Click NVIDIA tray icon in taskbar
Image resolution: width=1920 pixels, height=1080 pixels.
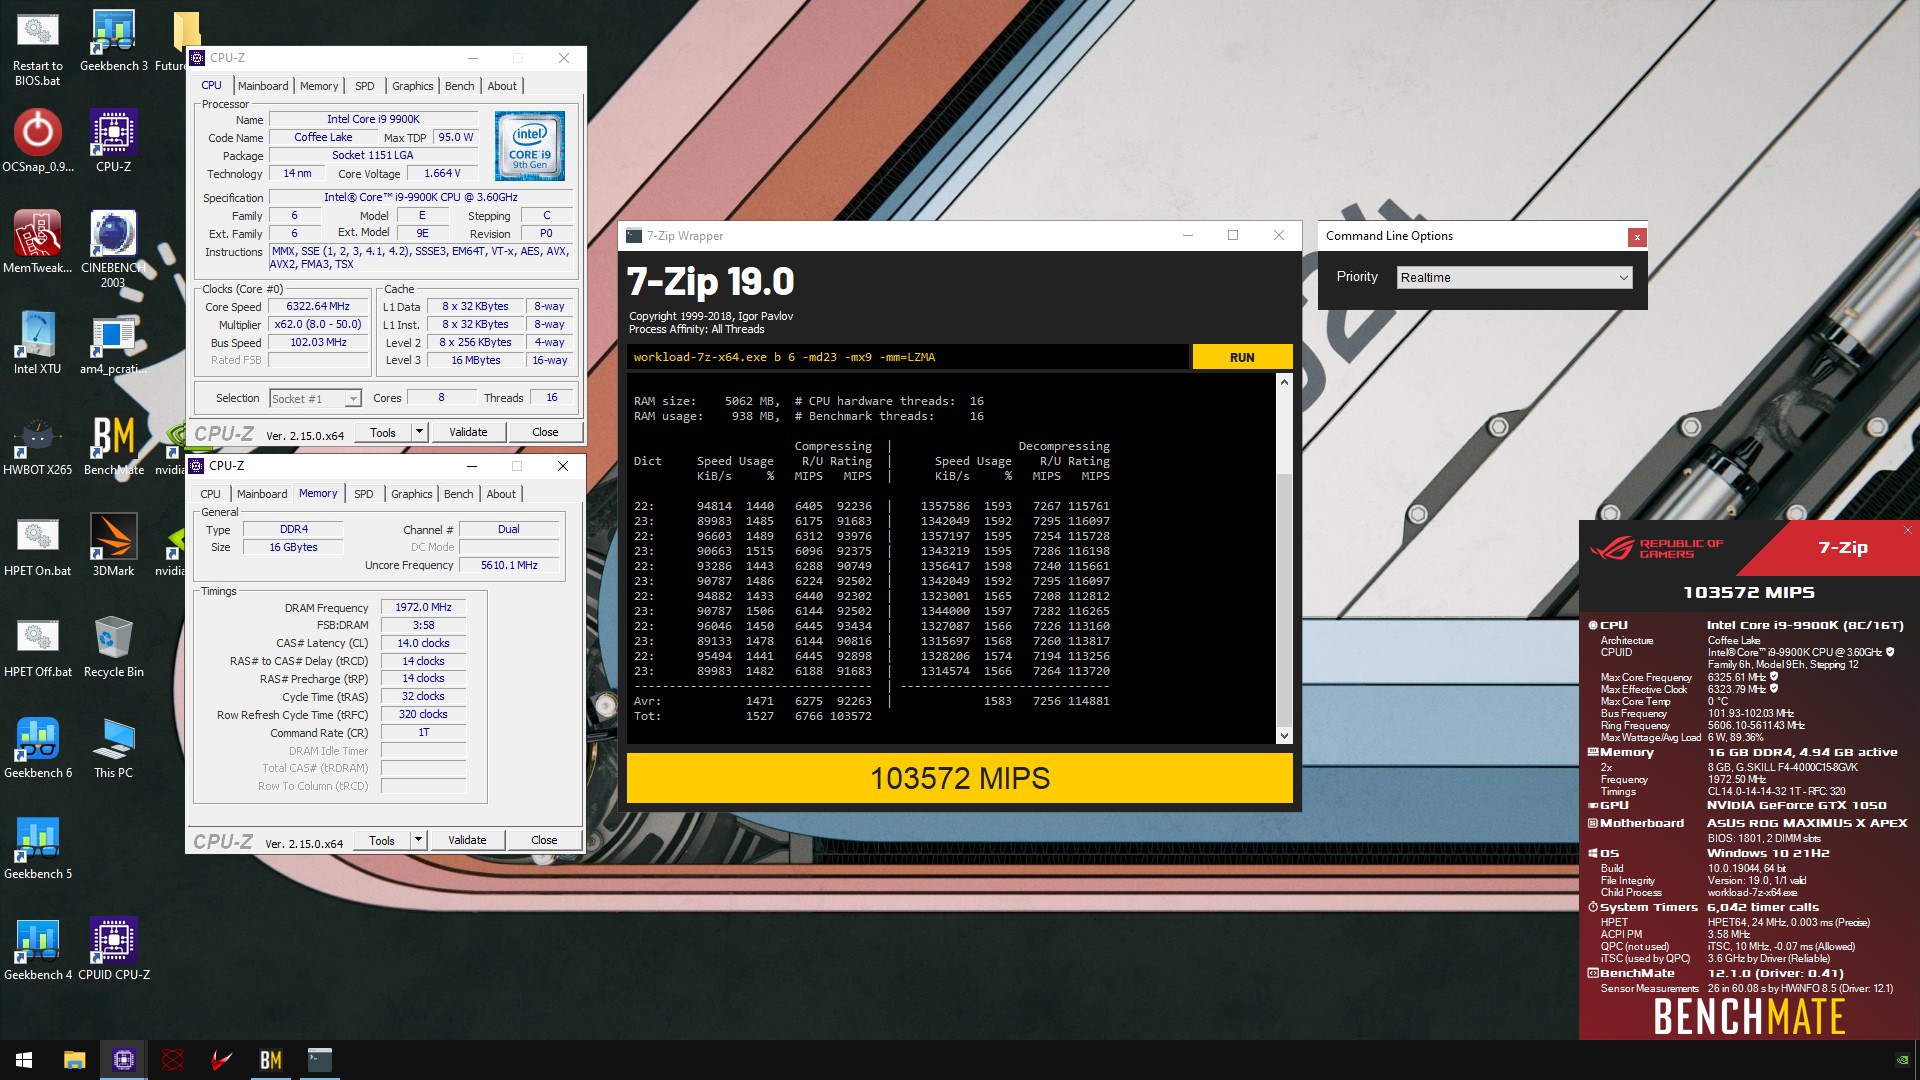[1902, 1060]
